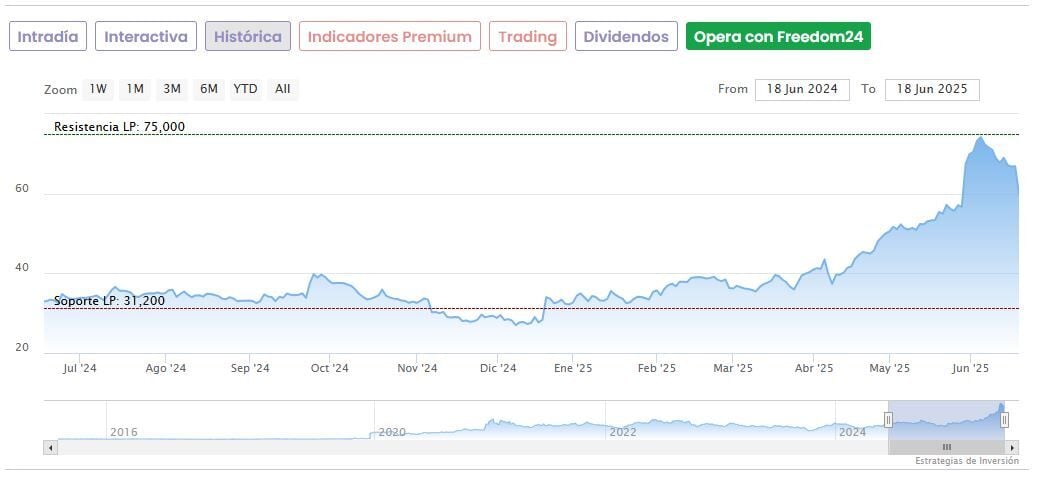Edit the From date field
Screen dimensions: 1037x479
802,89
